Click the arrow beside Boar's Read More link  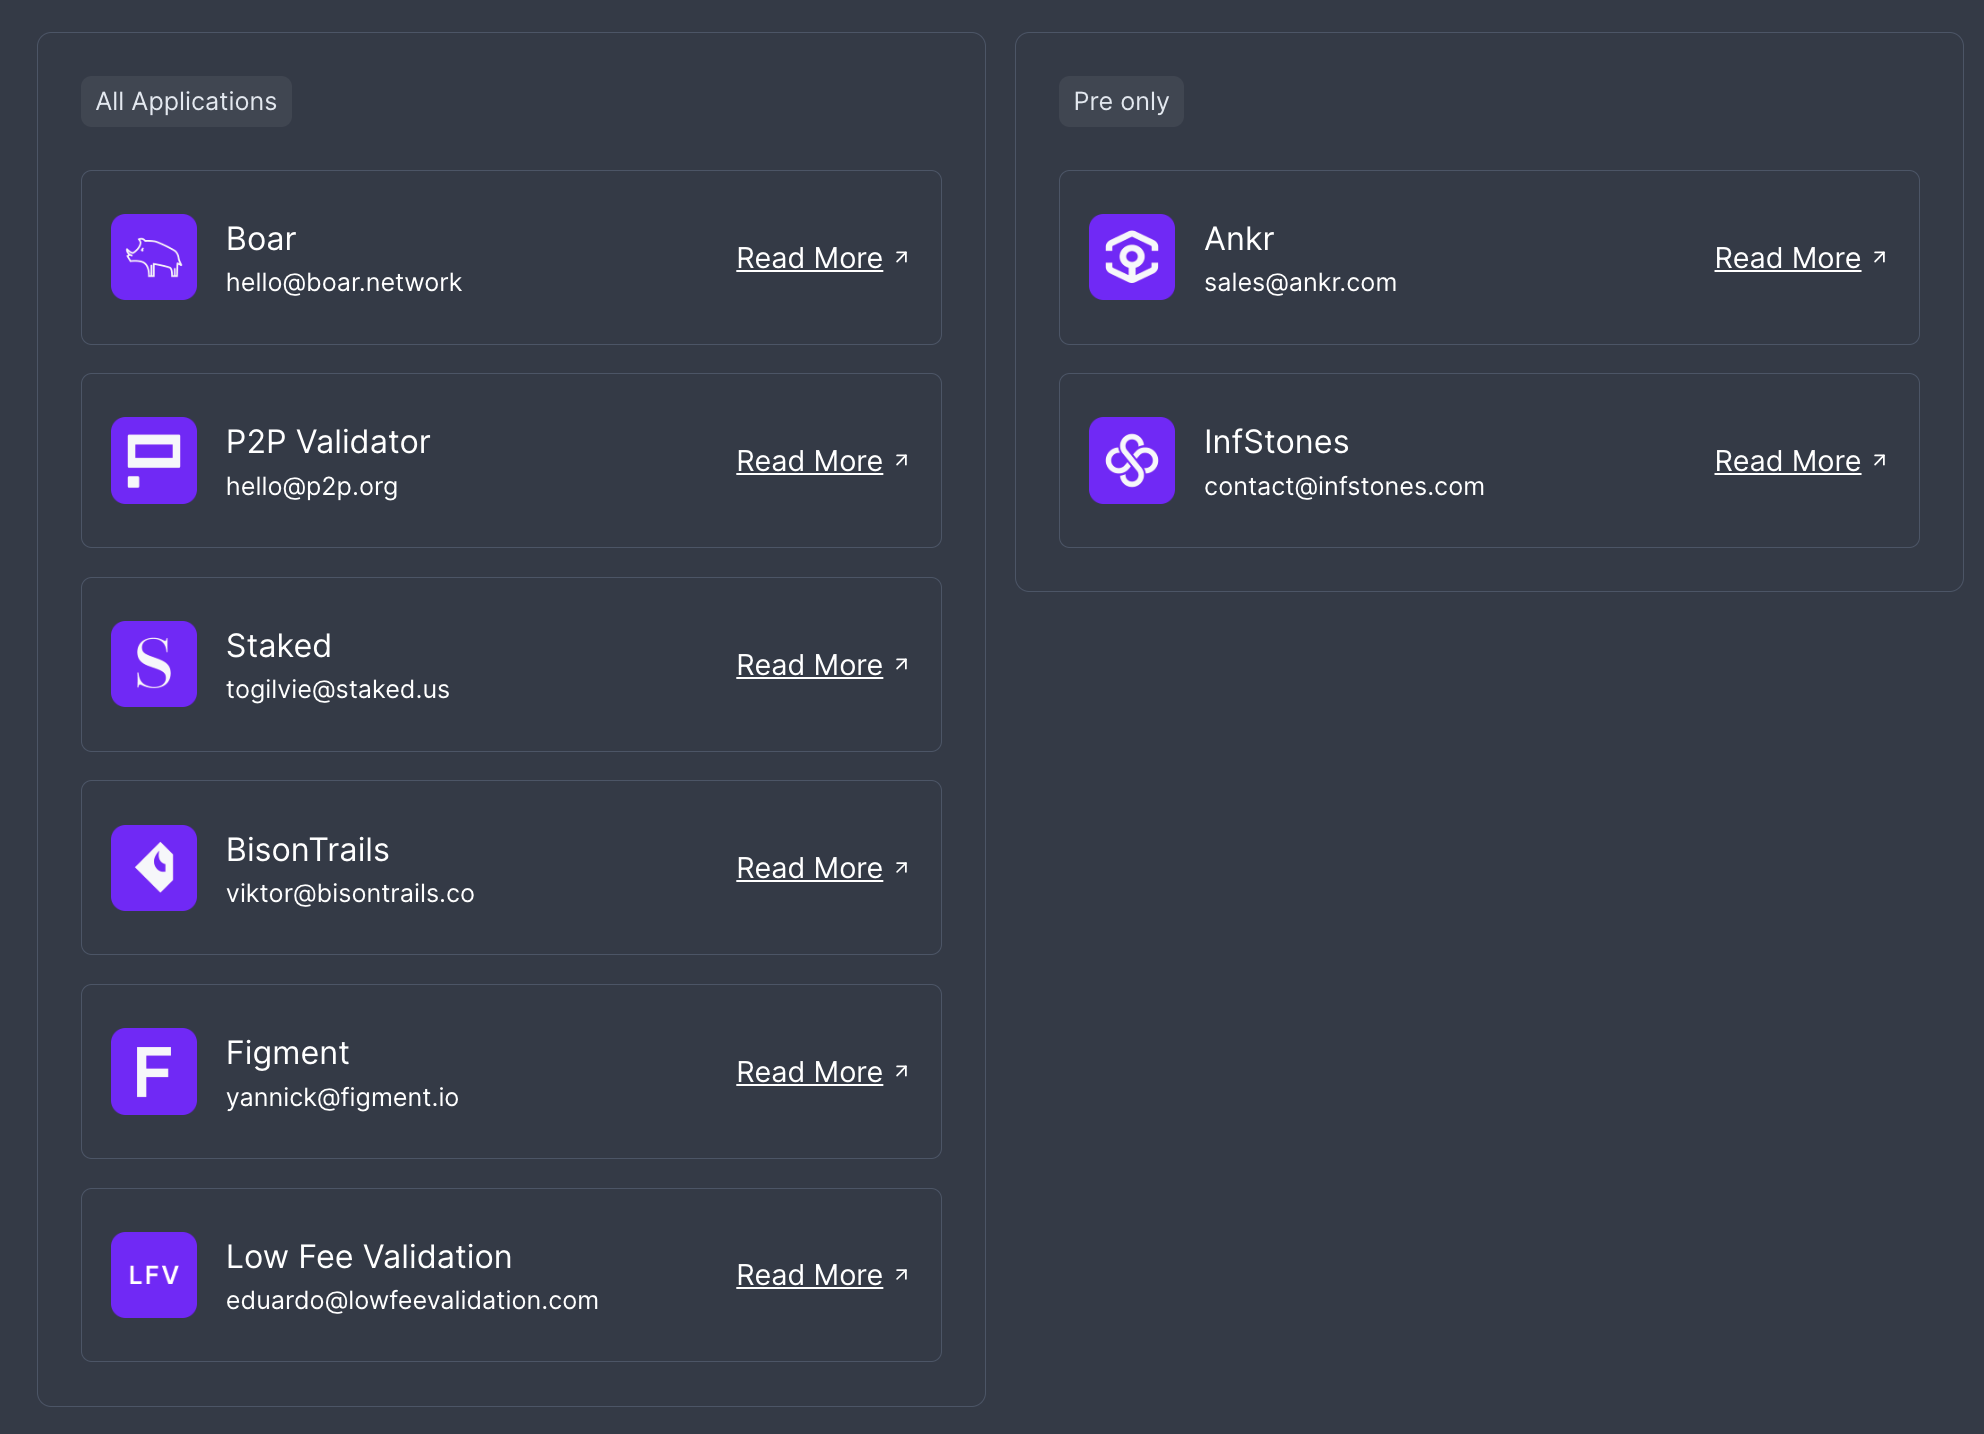[901, 255]
